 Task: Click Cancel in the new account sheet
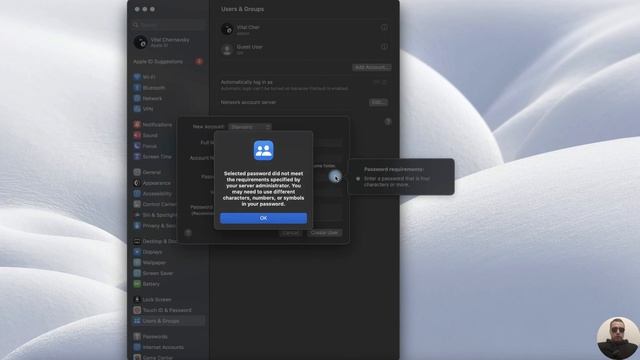(x=291, y=233)
